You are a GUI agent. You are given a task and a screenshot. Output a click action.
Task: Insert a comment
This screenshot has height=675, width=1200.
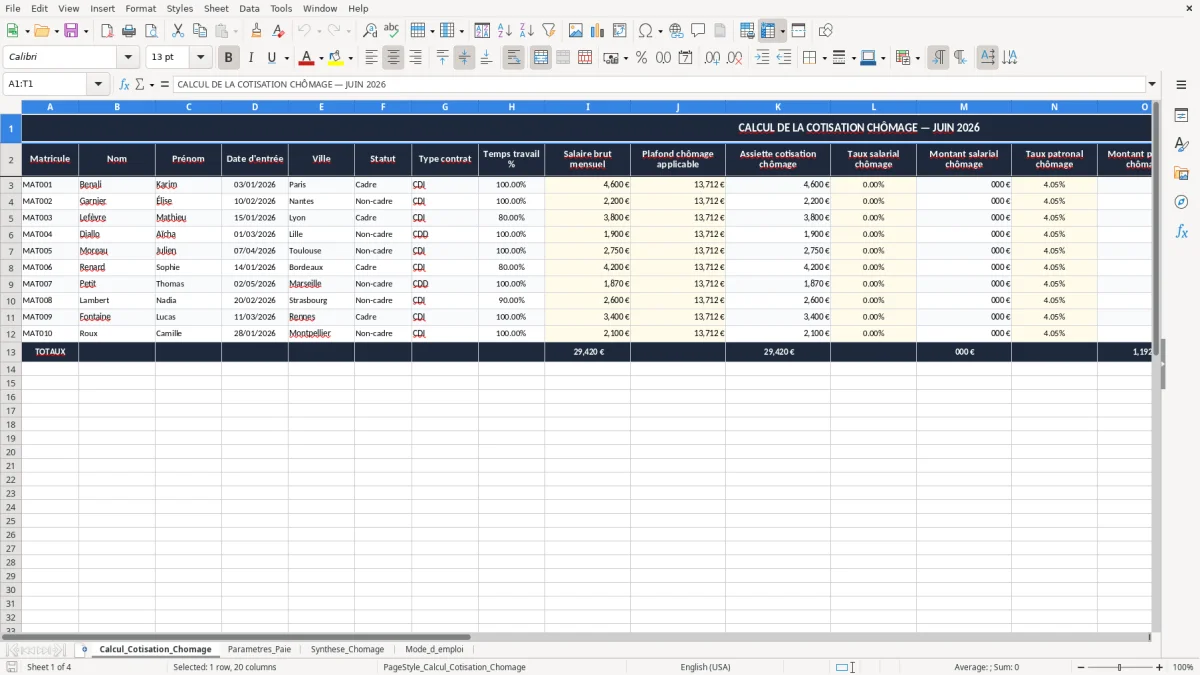coord(698,31)
